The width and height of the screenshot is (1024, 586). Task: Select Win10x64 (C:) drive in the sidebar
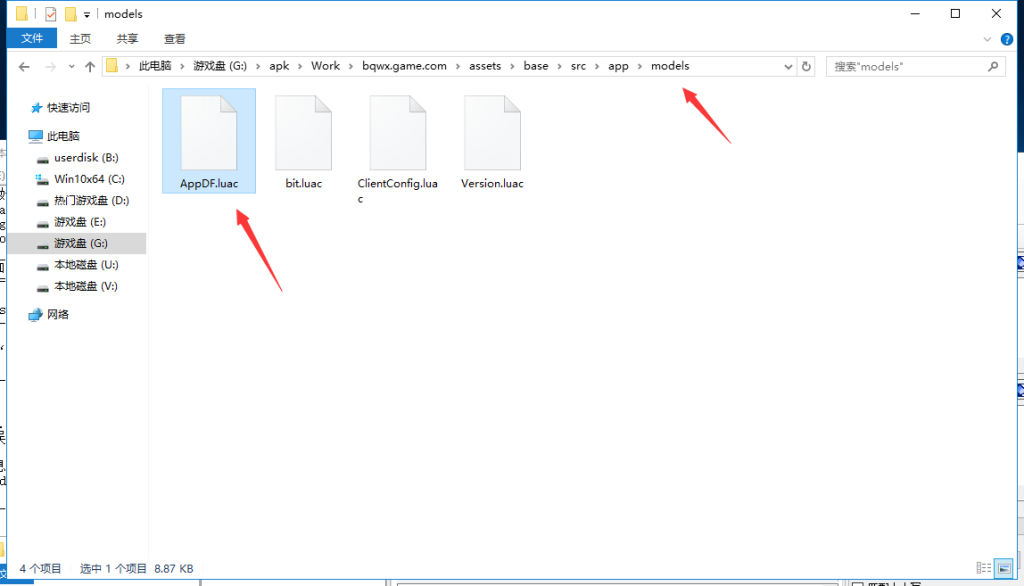click(88, 179)
